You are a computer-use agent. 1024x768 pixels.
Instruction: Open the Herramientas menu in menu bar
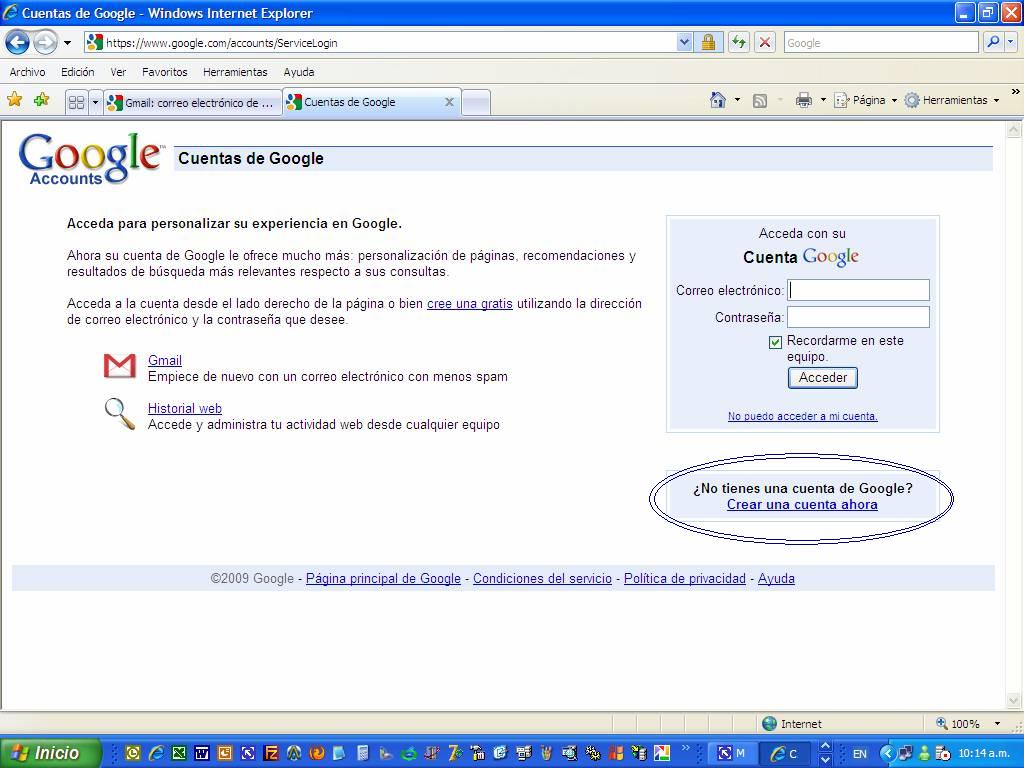[x=235, y=72]
